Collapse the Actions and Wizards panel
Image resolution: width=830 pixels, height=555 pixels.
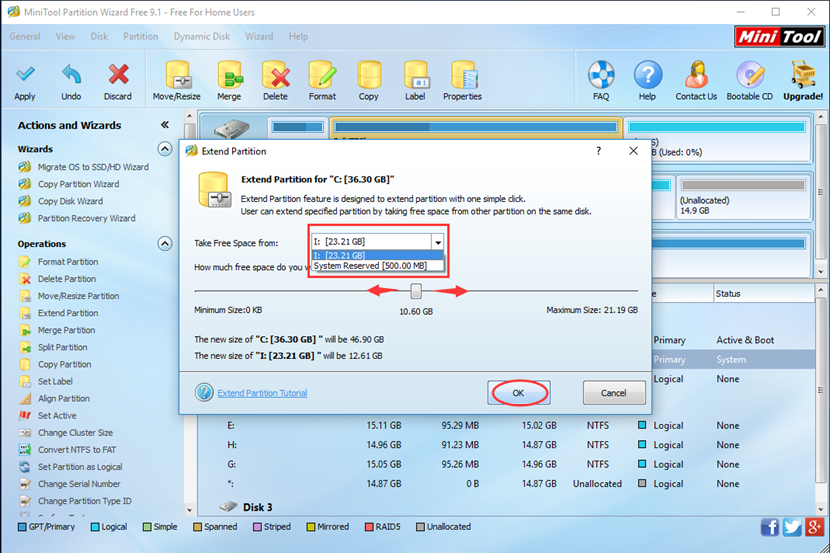click(x=165, y=125)
